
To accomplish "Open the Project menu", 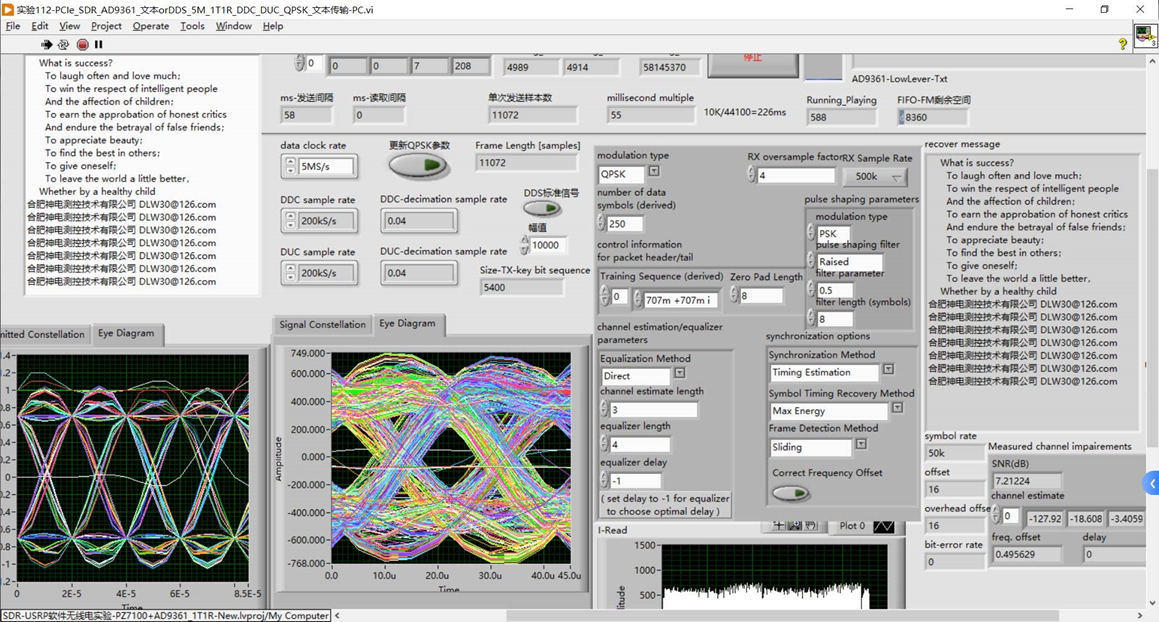I will [x=106, y=26].
